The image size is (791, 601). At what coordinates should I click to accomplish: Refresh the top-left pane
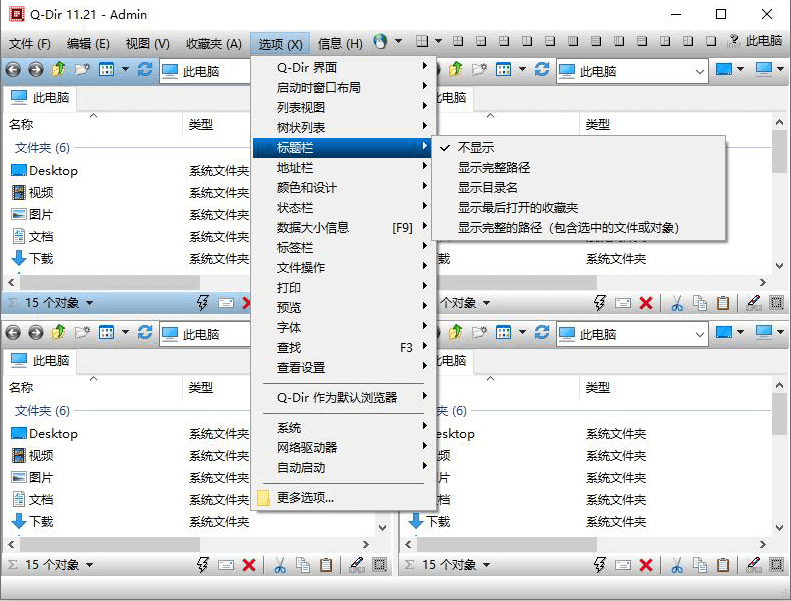pyautogui.click(x=145, y=69)
